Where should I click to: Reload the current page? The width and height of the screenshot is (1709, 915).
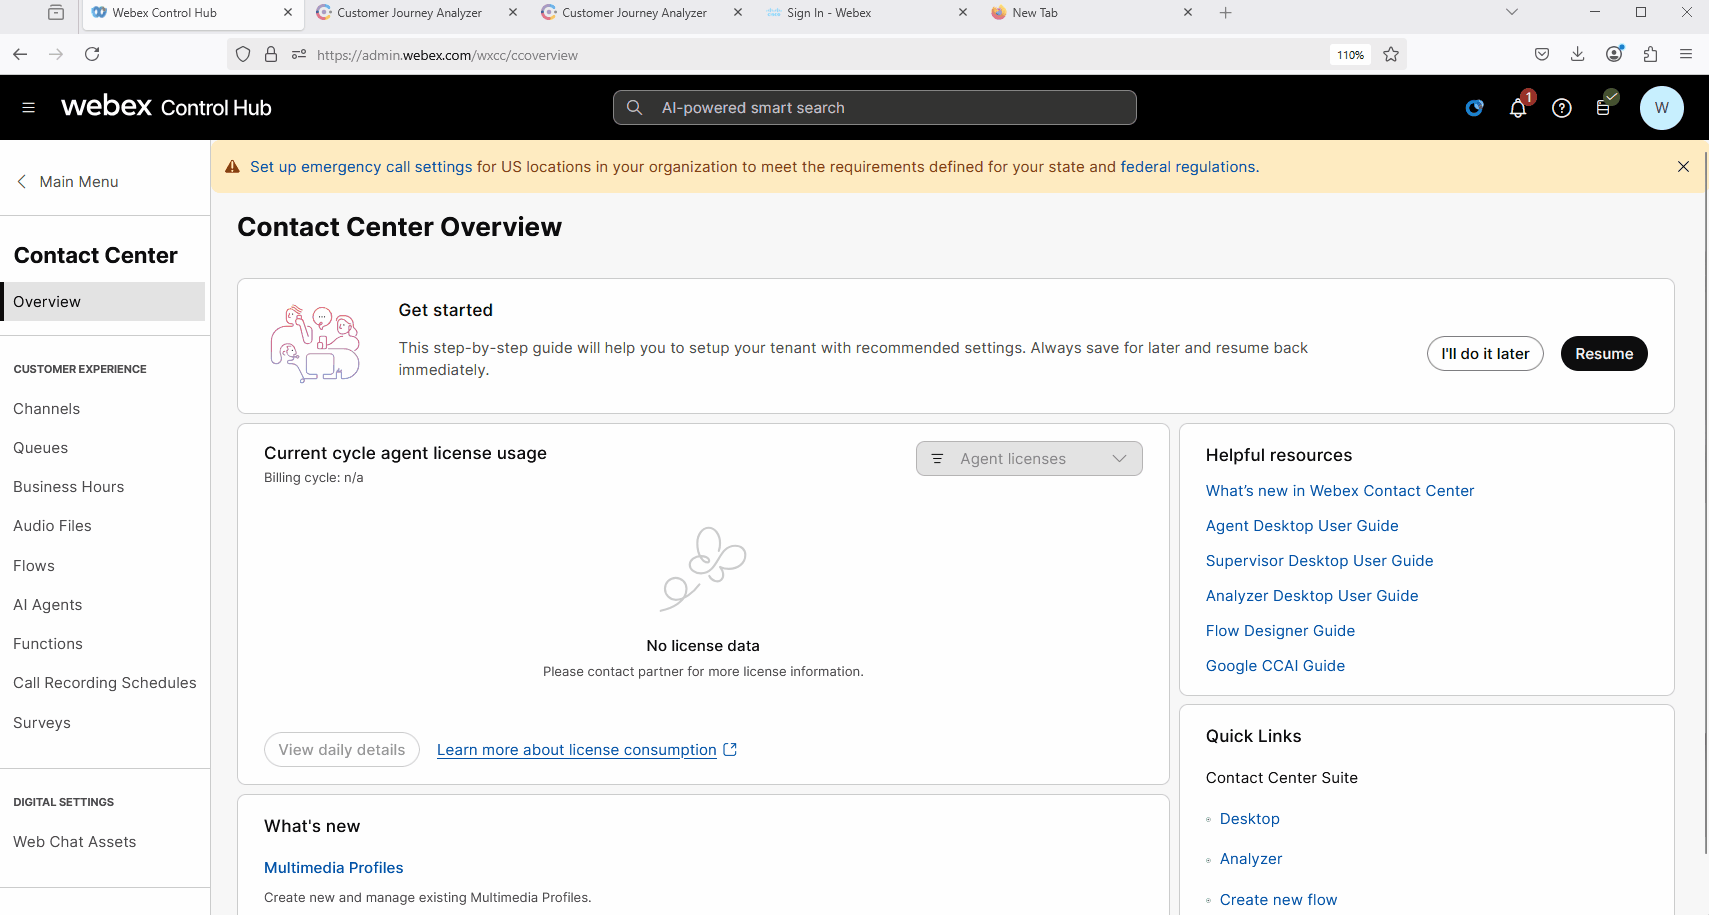(92, 54)
